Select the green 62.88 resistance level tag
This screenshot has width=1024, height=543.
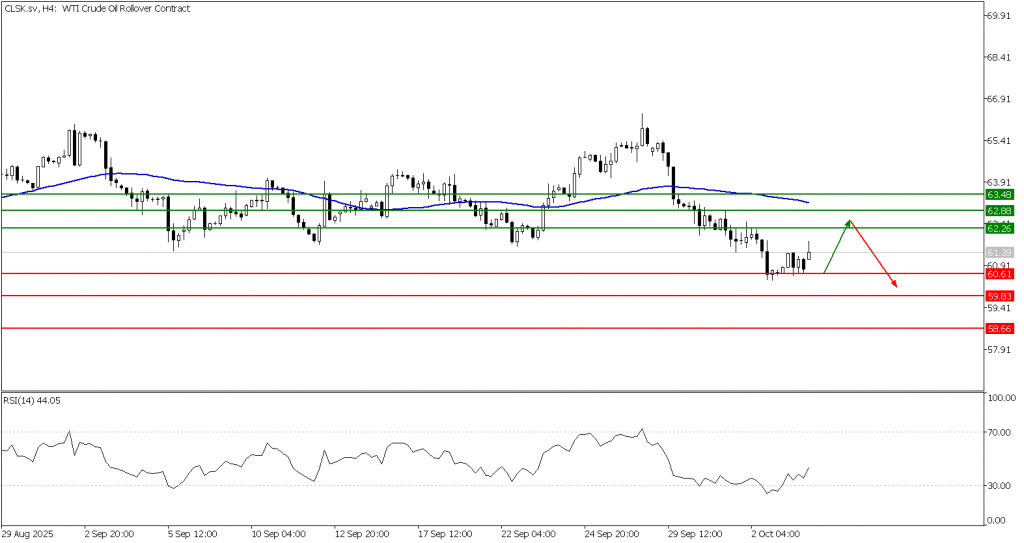(x=999, y=211)
